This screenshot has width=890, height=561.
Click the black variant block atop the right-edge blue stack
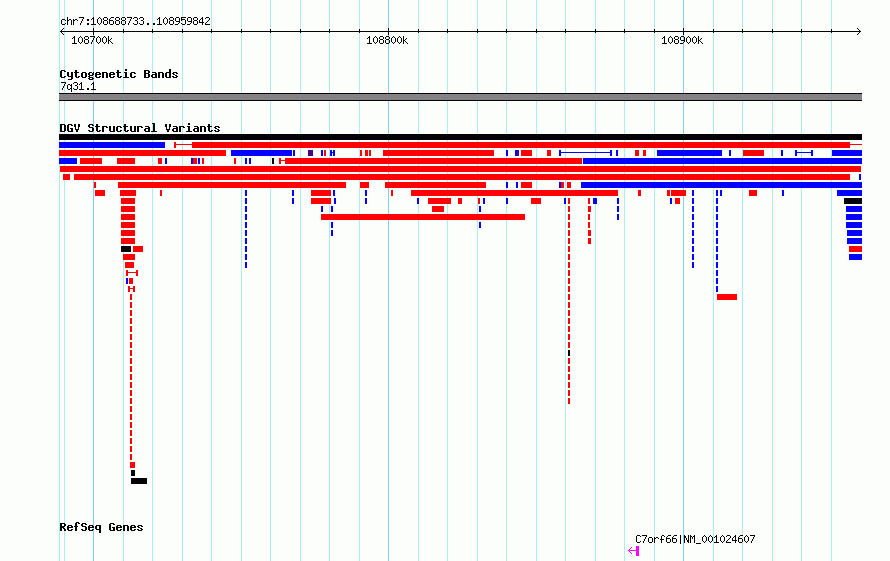coord(853,201)
